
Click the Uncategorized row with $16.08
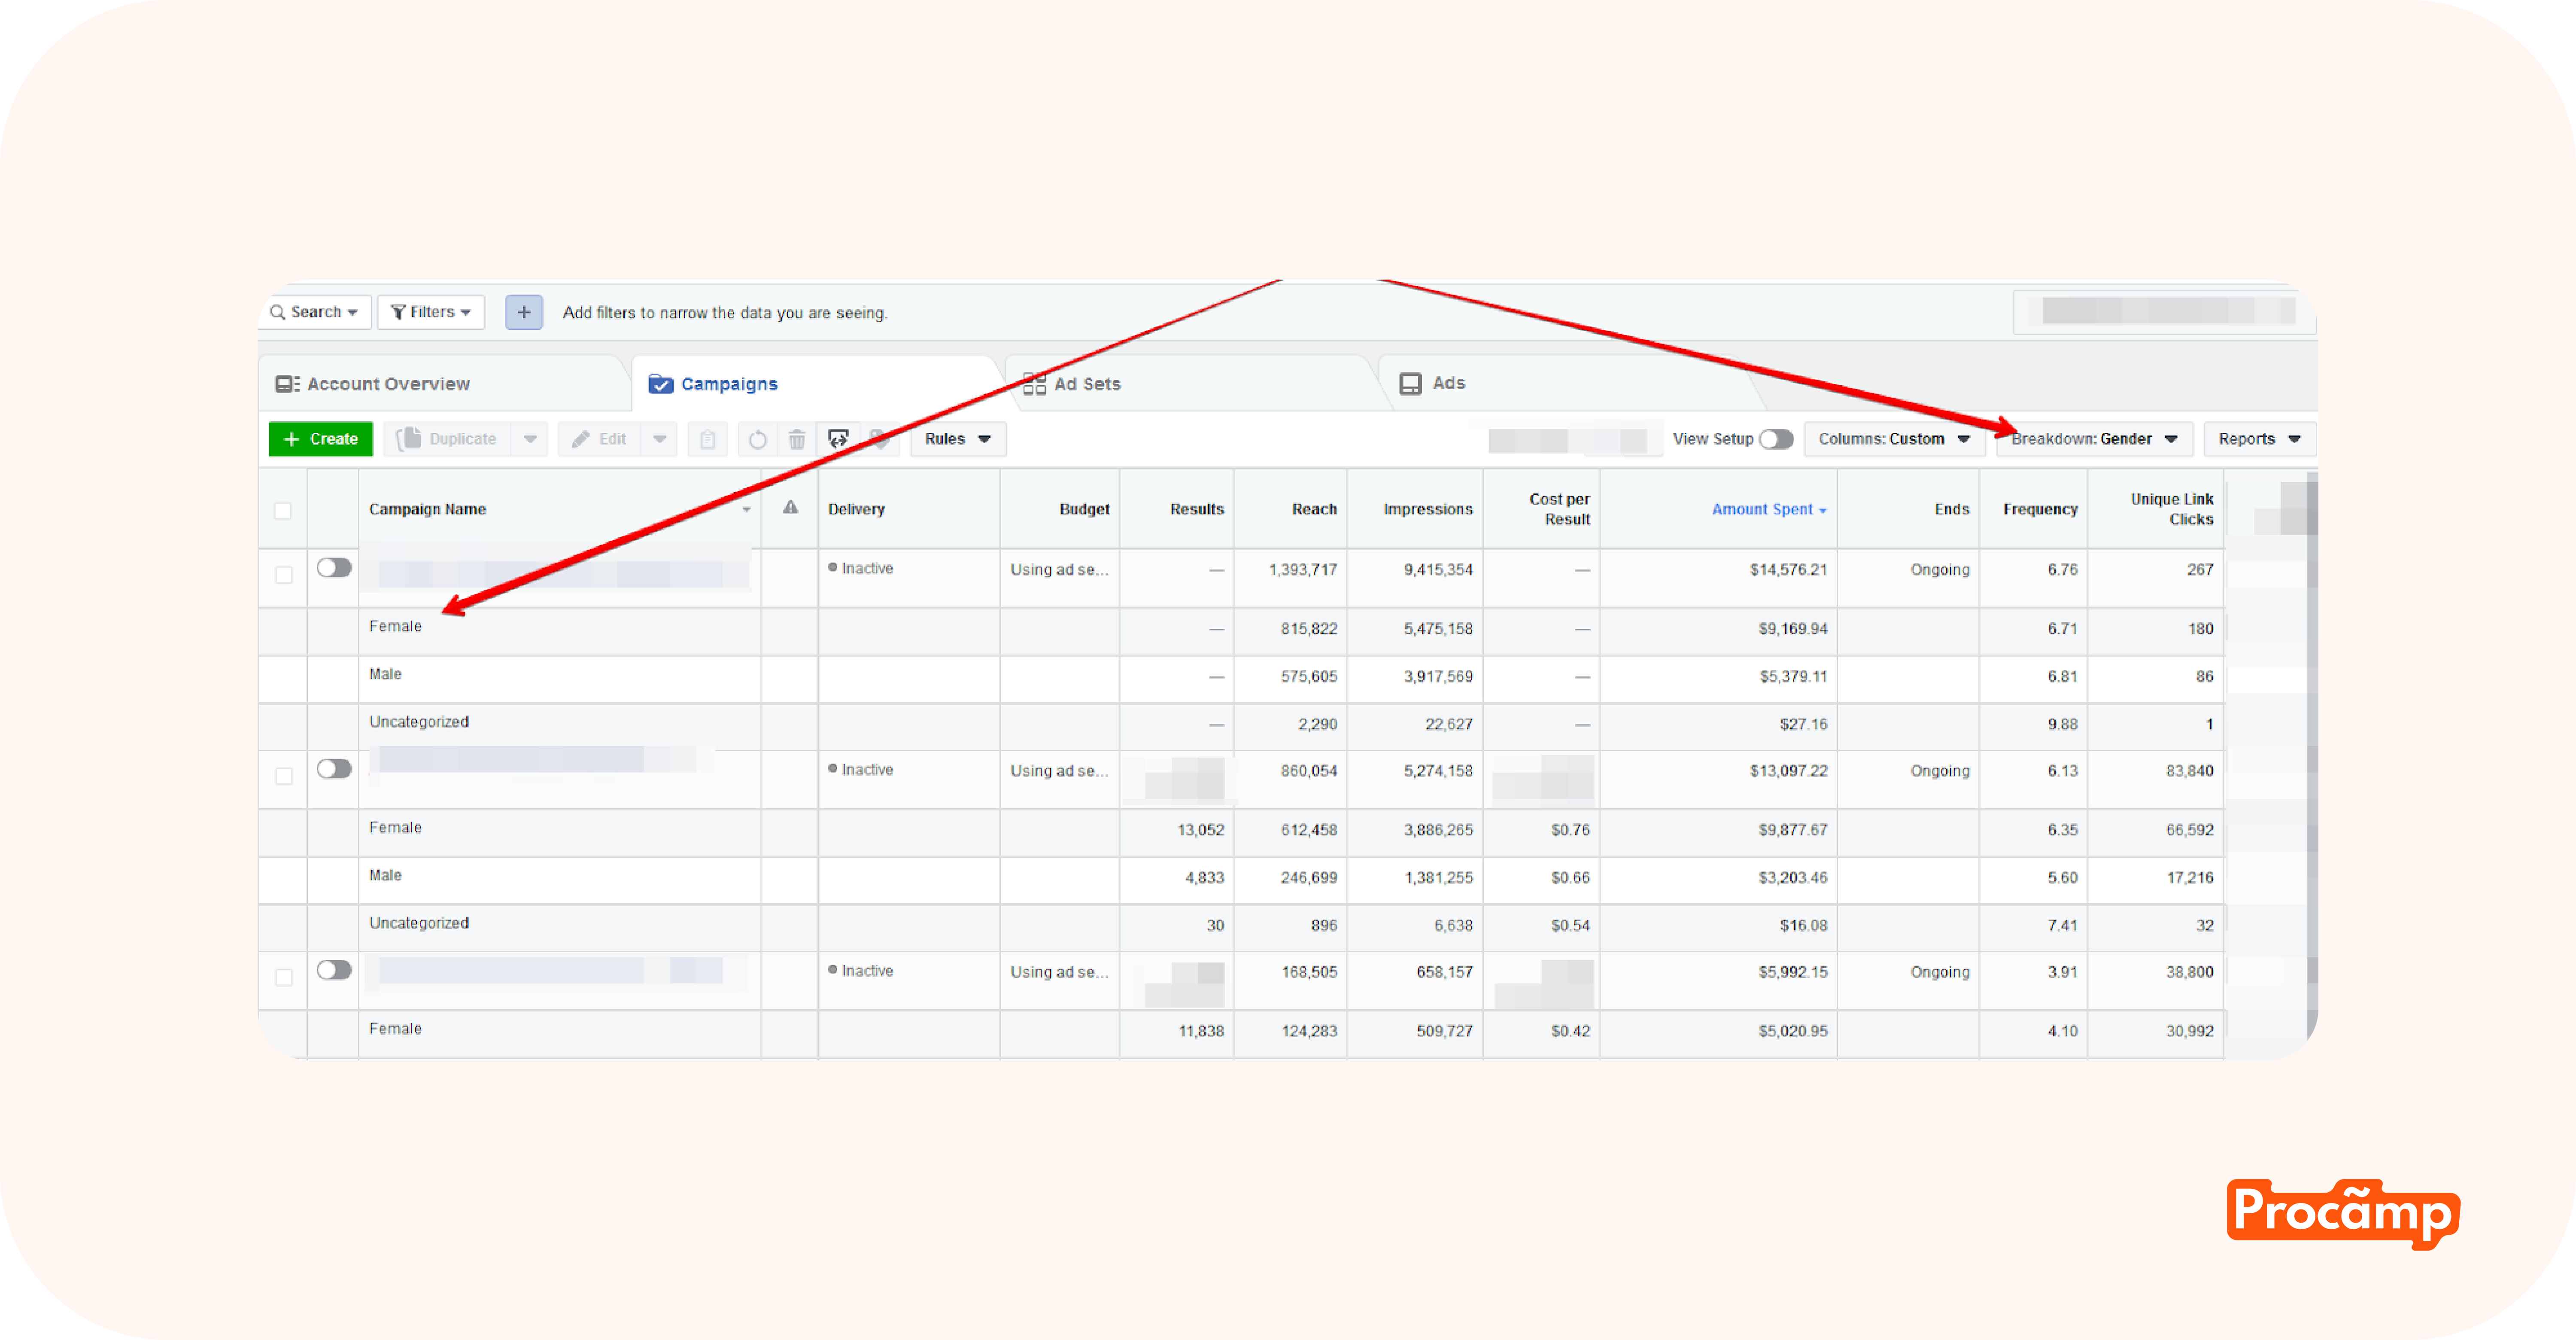[1241, 928]
